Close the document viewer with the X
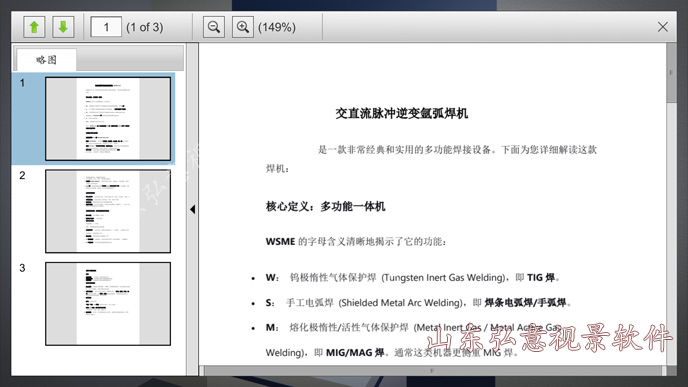 click(663, 27)
